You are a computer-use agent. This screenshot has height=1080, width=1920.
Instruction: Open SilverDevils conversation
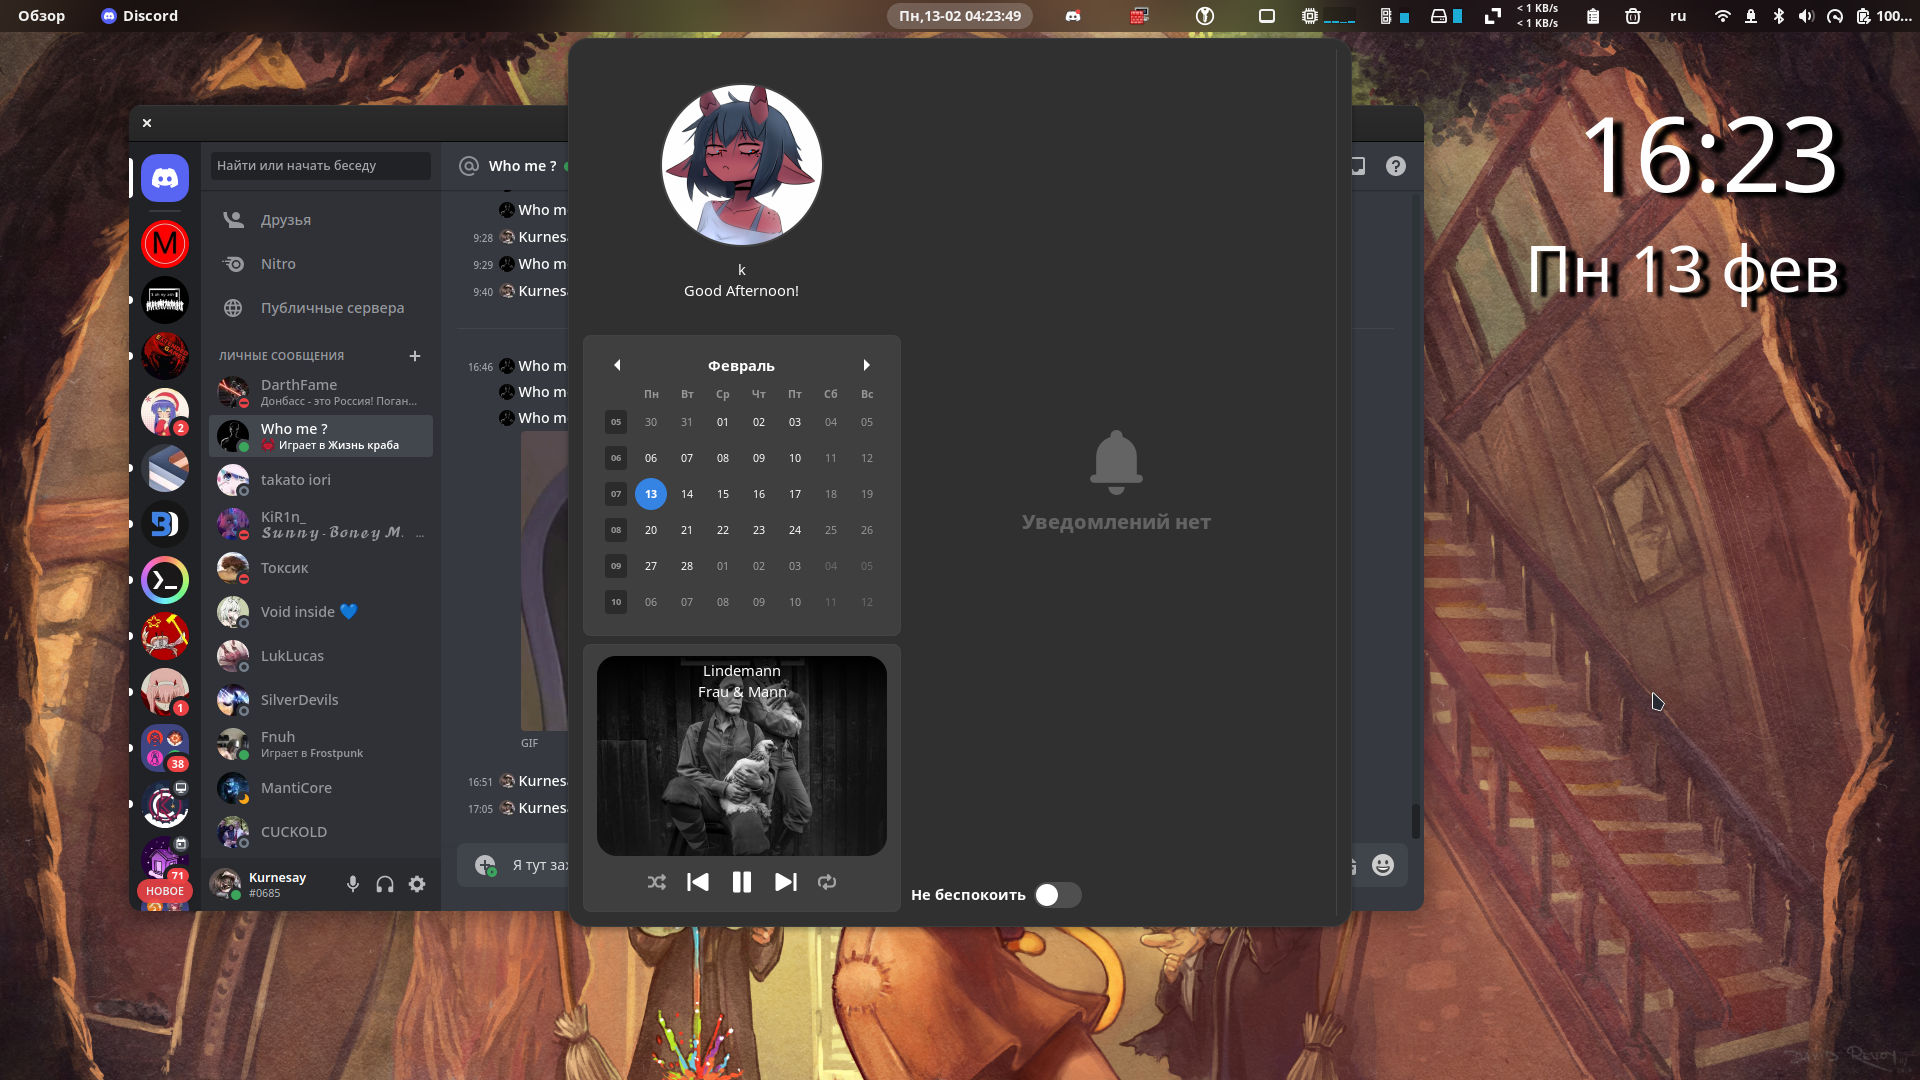click(x=321, y=700)
